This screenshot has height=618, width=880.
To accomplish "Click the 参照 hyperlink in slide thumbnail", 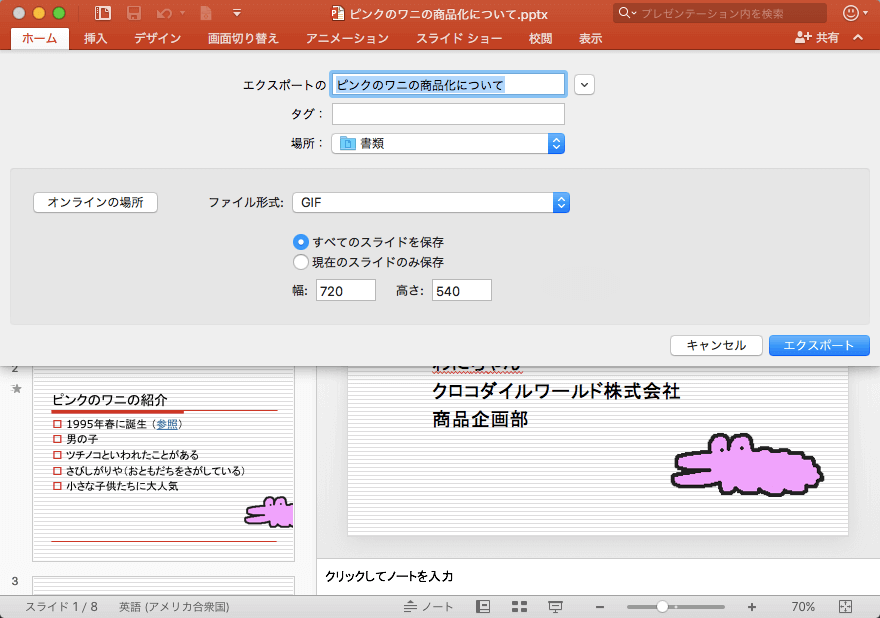I will 167,424.
